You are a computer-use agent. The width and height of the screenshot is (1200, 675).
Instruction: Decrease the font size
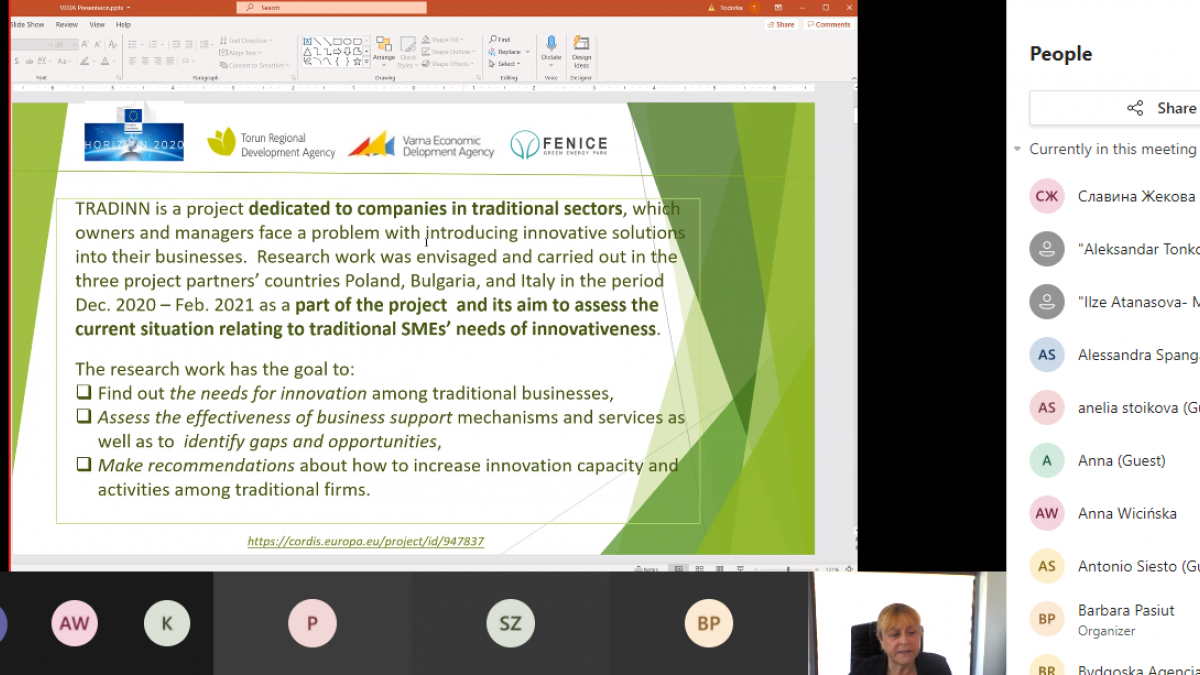click(x=98, y=45)
